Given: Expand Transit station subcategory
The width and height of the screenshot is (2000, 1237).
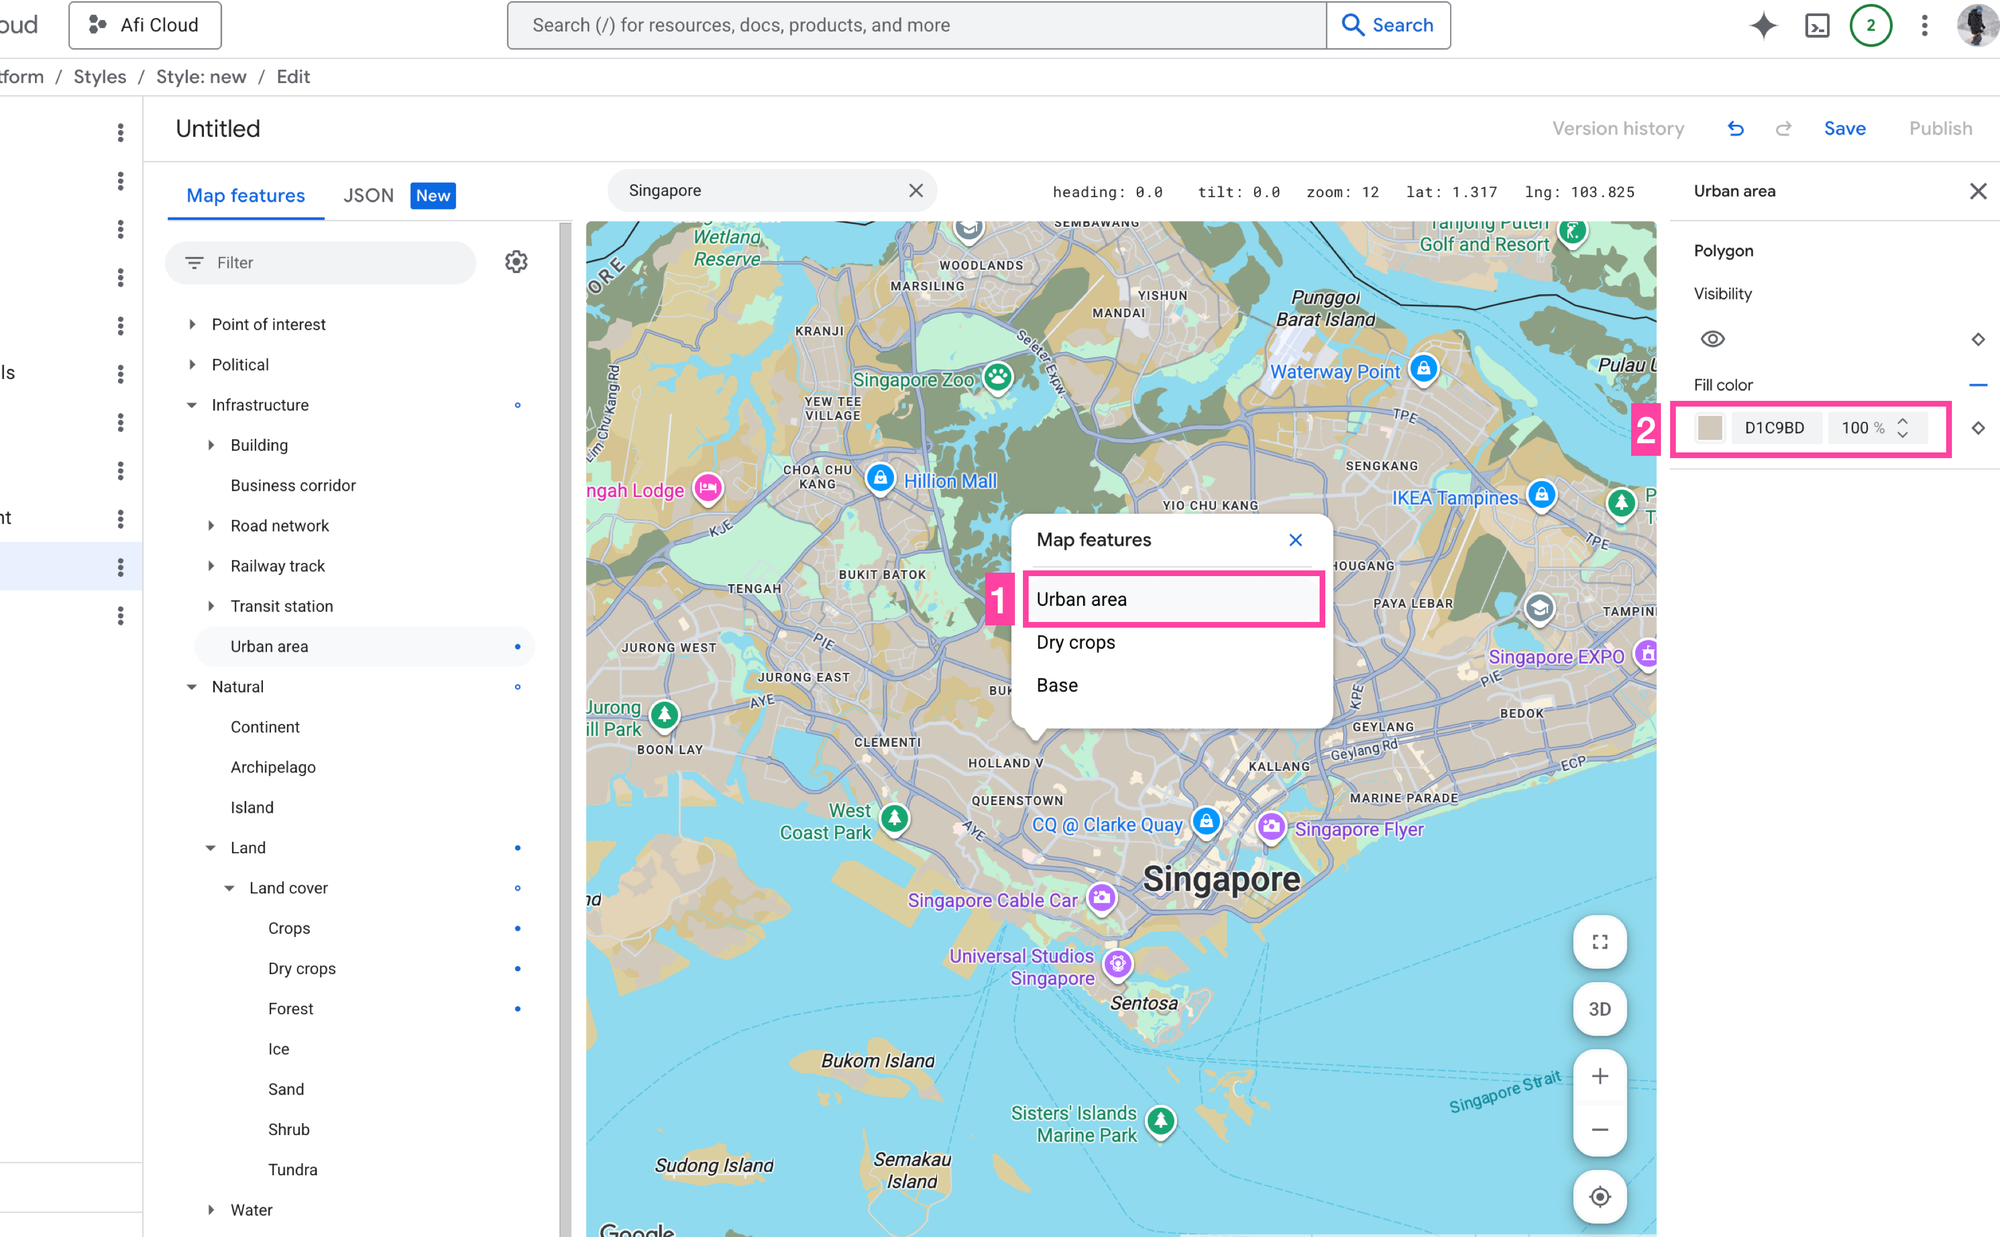Looking at the screenshot, I should point(211,606).
